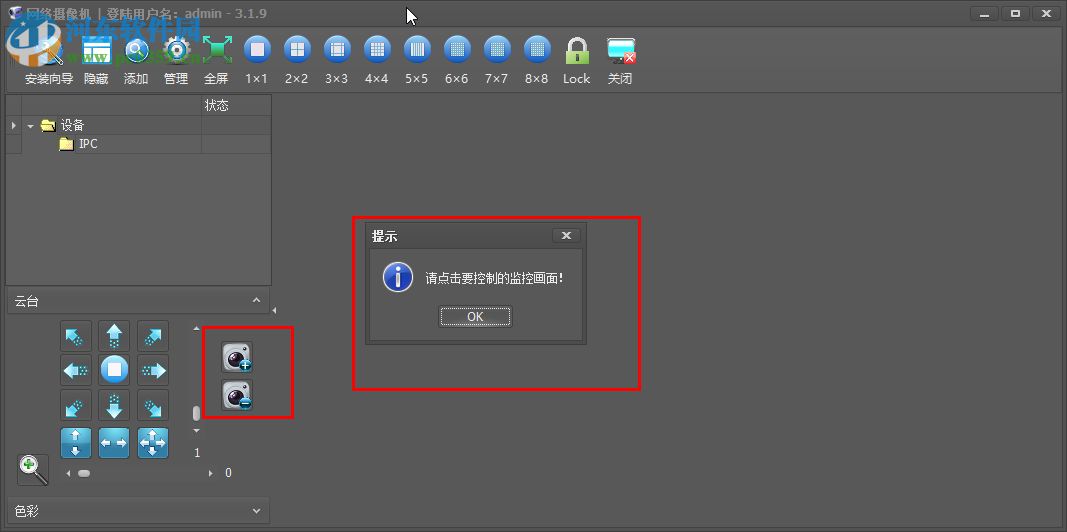Click the horizontal slider thumb
The height and width of the screenshot is (532, 1067).
tap(84, 473)
